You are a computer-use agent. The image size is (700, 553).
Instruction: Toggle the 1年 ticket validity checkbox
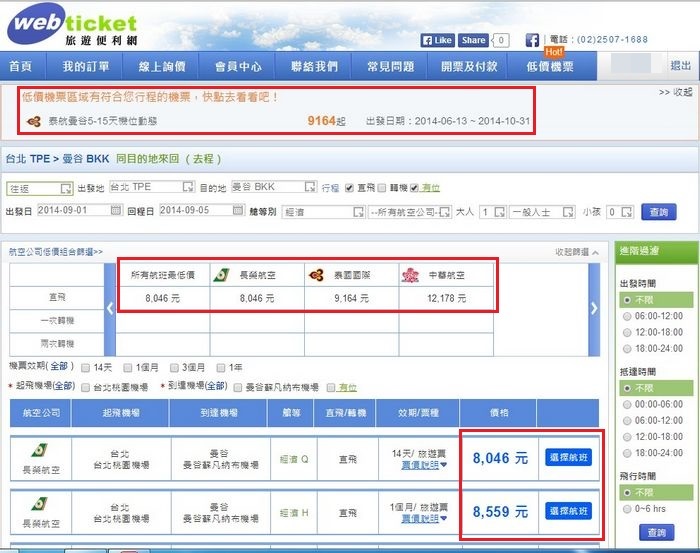point(221,368)
